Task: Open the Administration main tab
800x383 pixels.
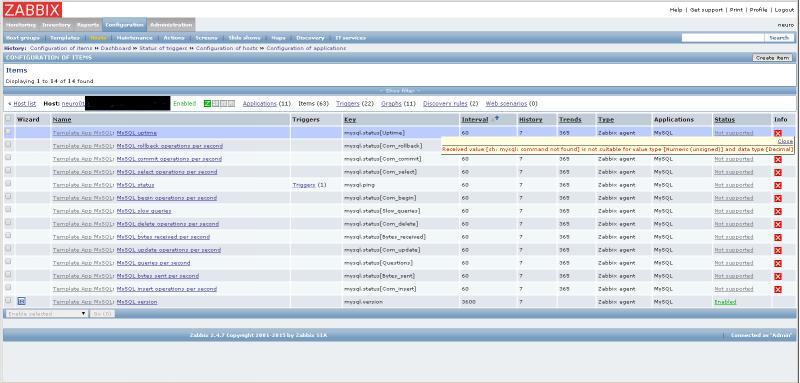Action: [x=171, y=25]
